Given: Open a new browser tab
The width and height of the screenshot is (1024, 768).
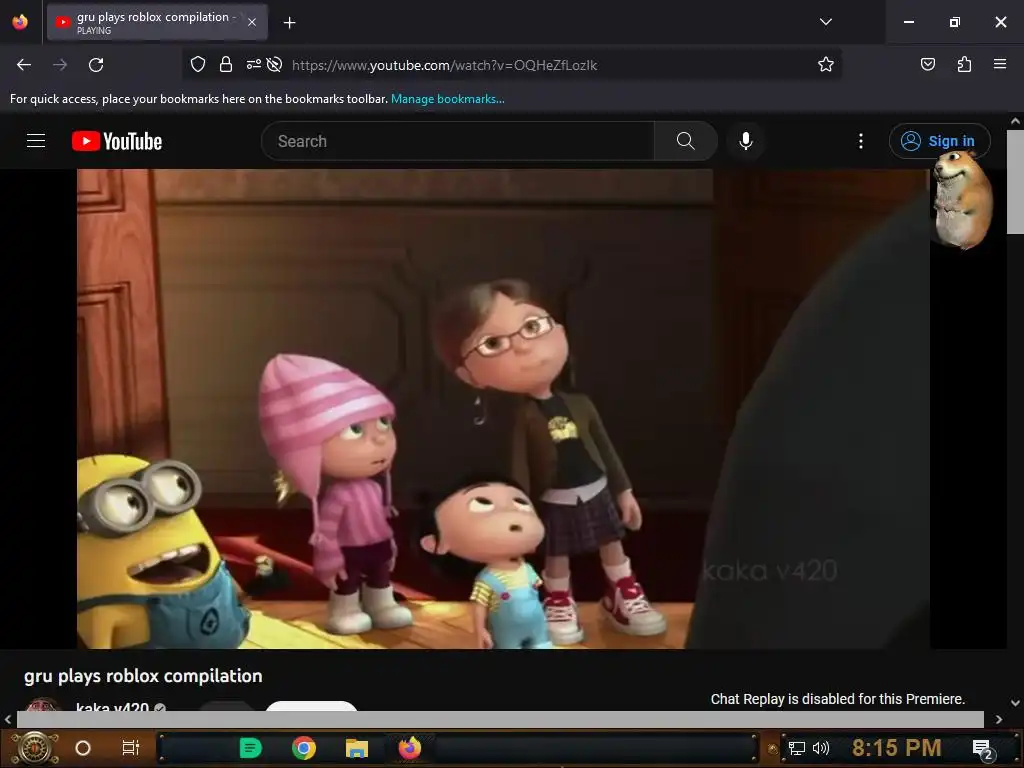Looking at the screenshot, I should (x=289, y=23).
